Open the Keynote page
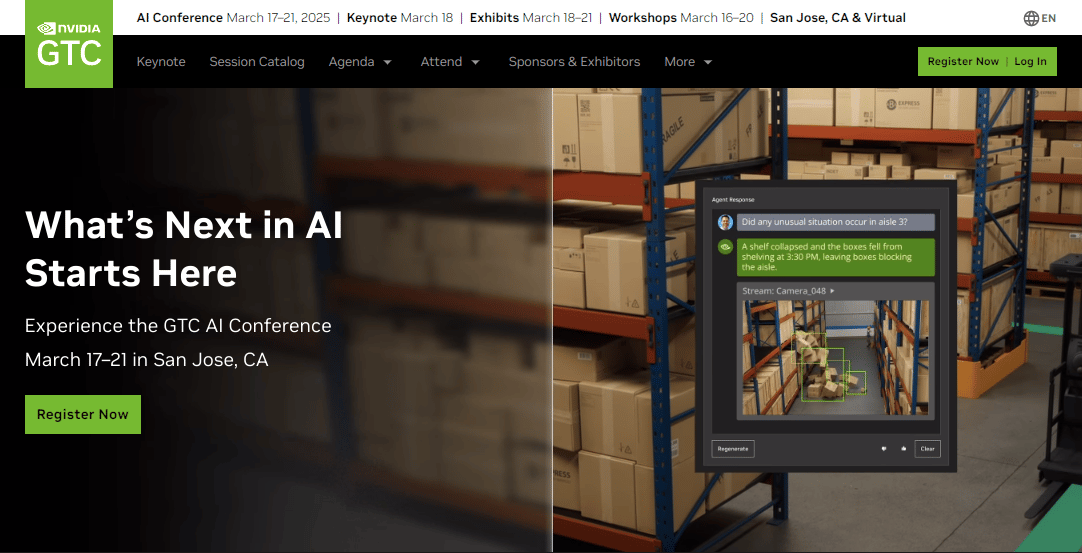This screenshot has width=1082, height=553. (x=161, y=62)
